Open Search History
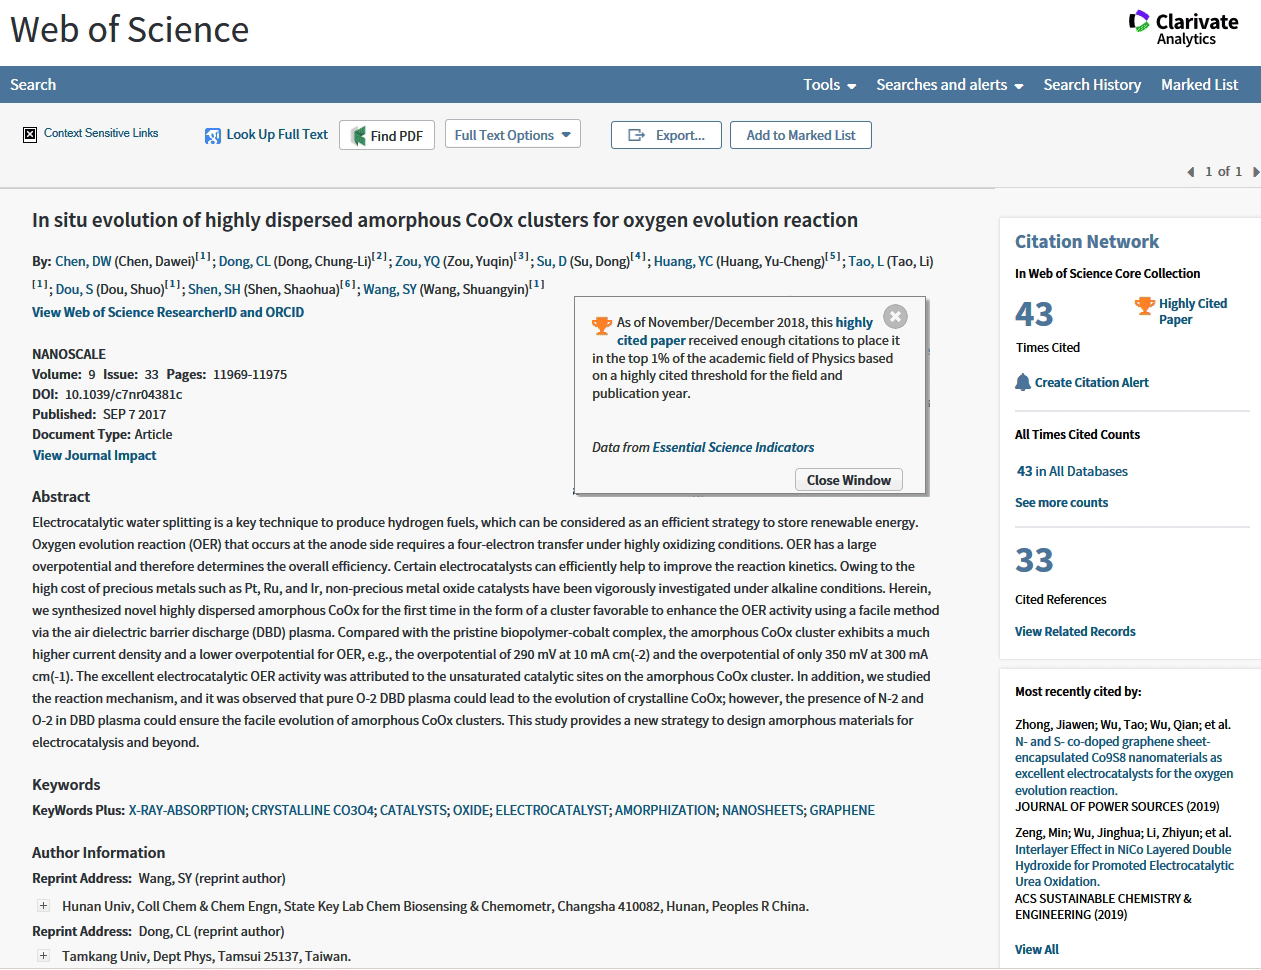Image resolution: width=1261 pixels, height=970 pixels. coord(1092,85)
